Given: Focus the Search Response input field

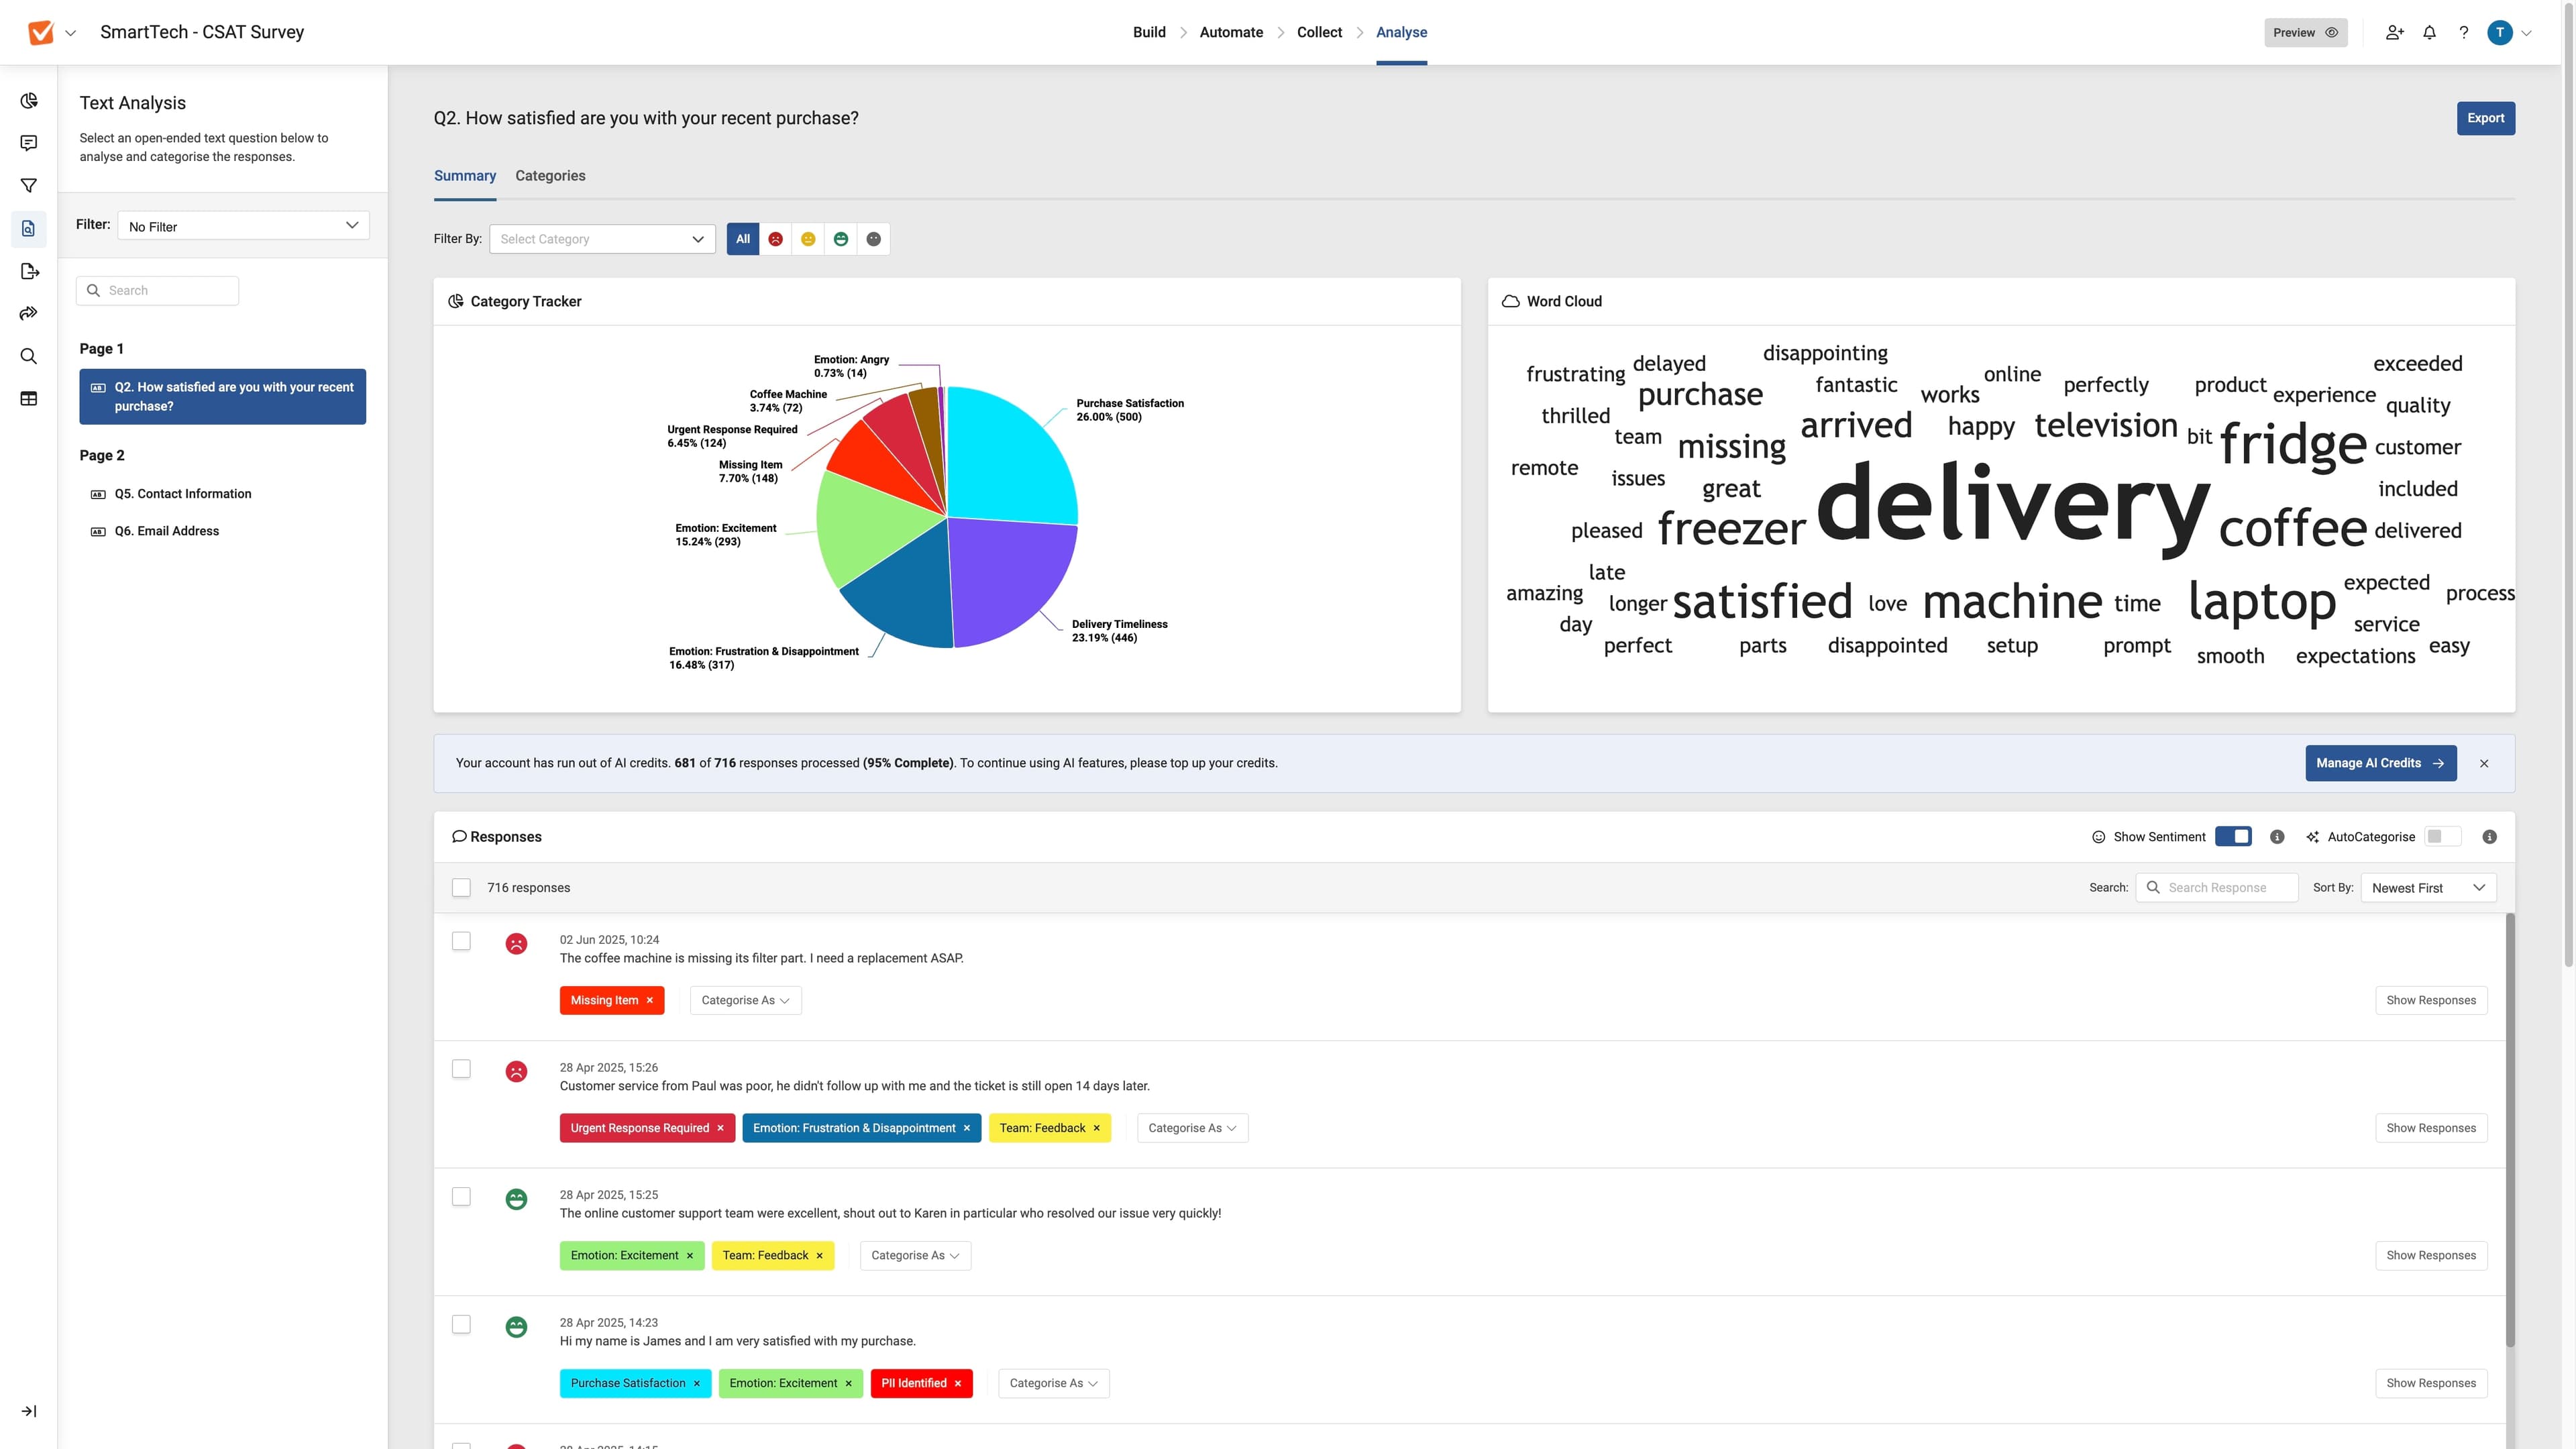Looking at the screenshot, I should [2217, 888].
